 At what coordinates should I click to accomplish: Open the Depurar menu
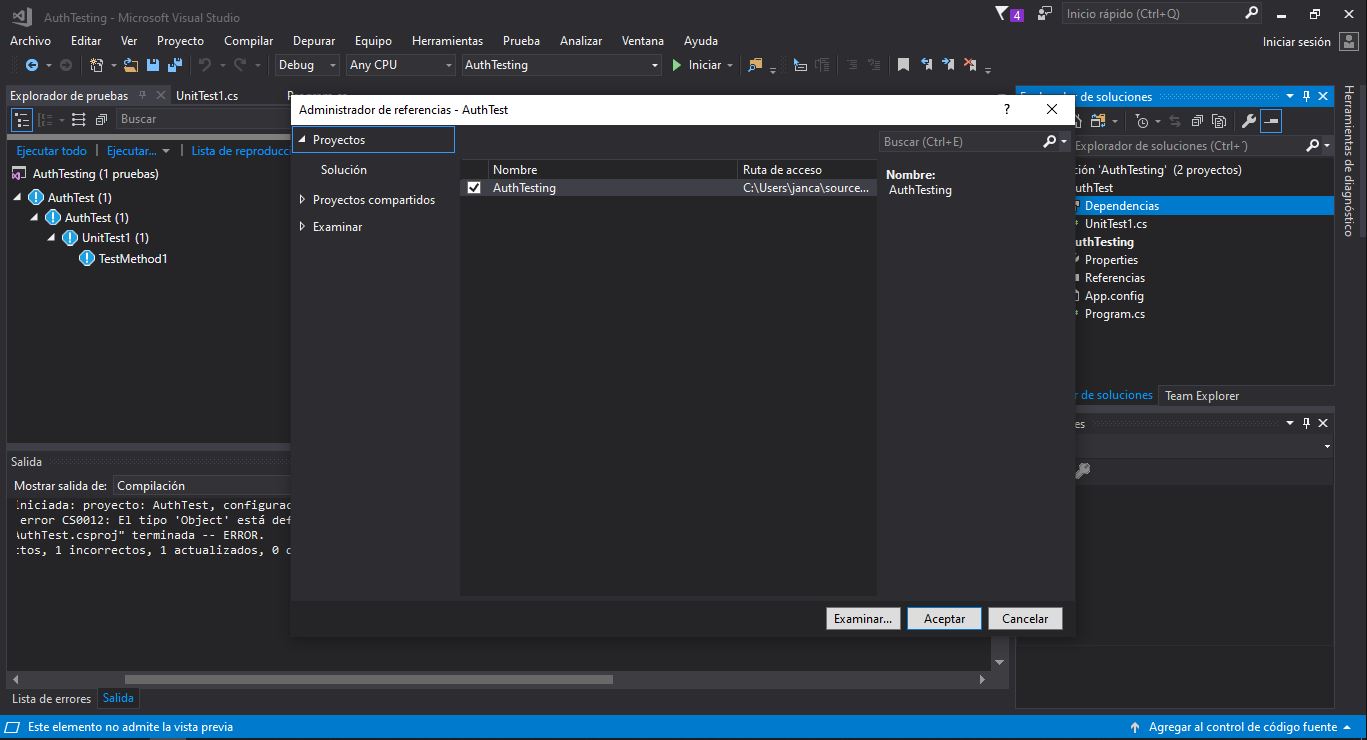[314, 41]
